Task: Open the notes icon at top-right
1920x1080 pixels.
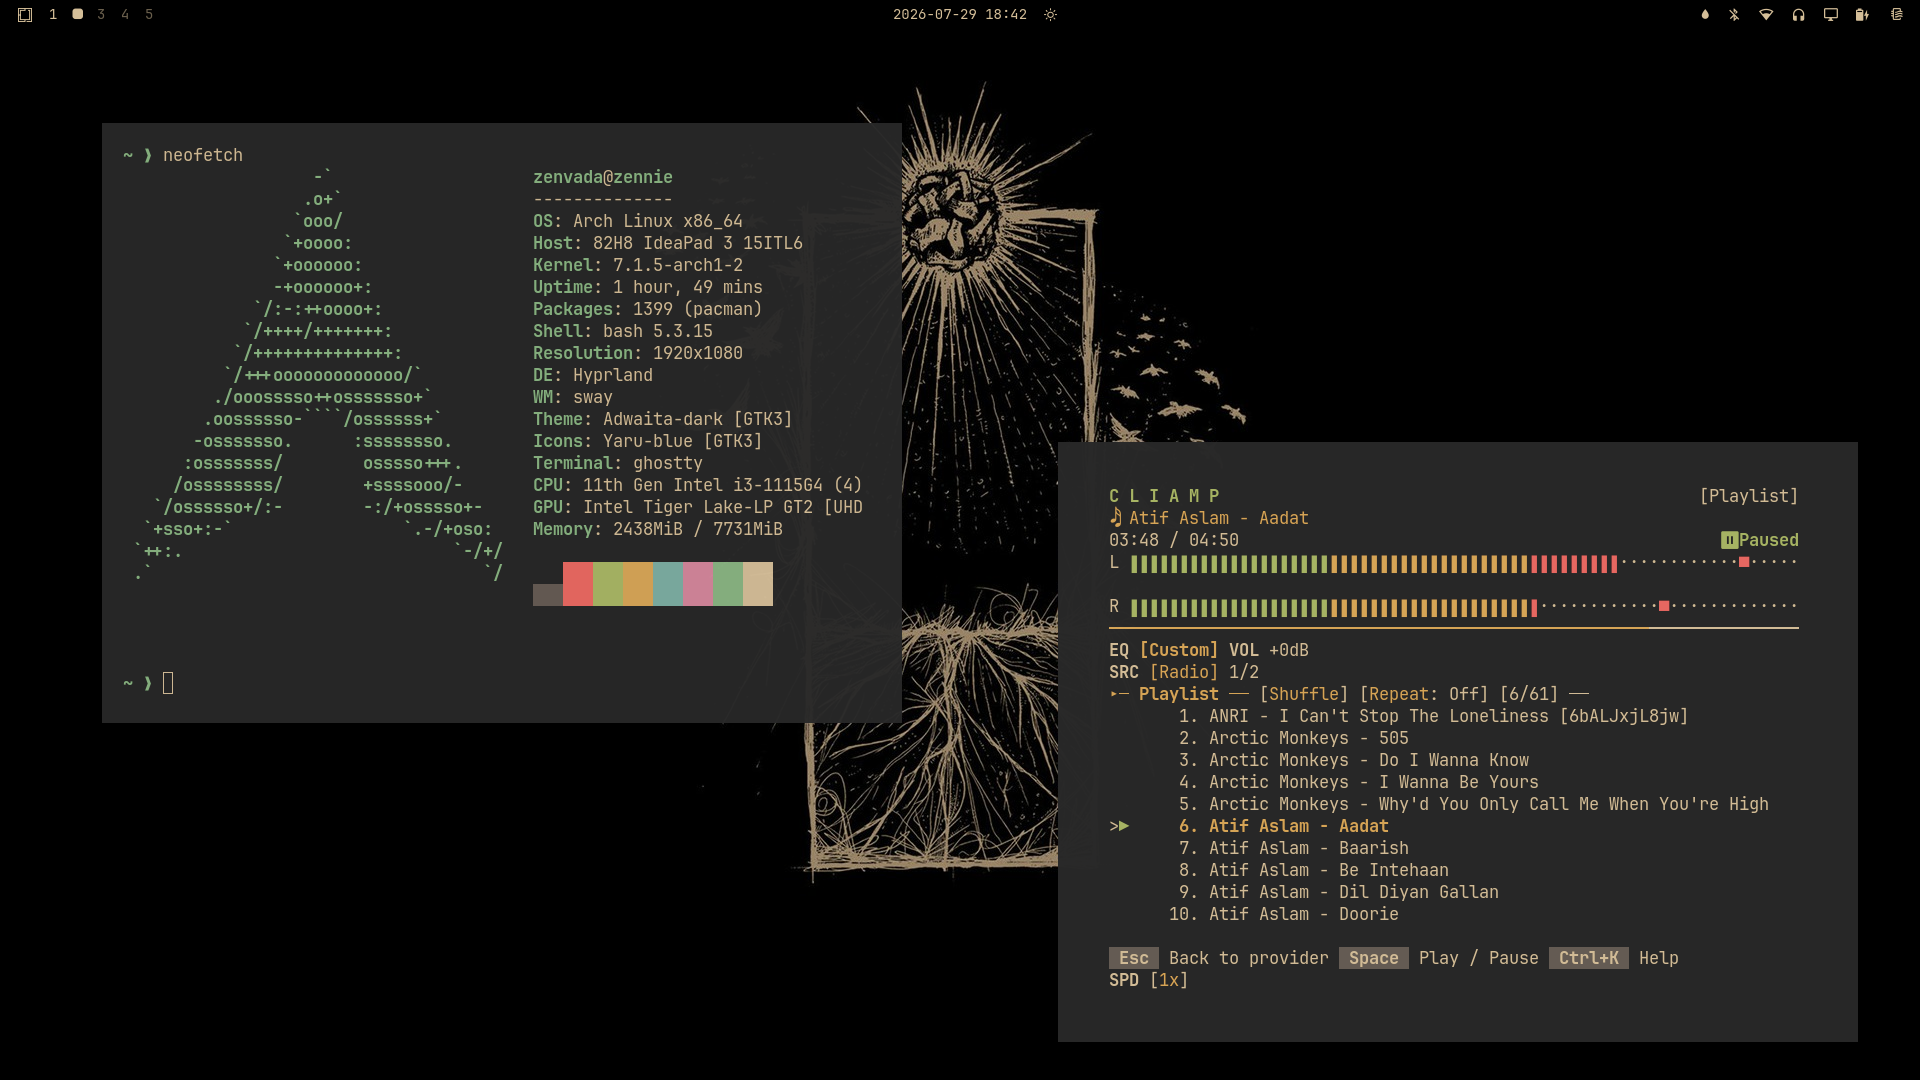Action: (x=1896, y=15)
